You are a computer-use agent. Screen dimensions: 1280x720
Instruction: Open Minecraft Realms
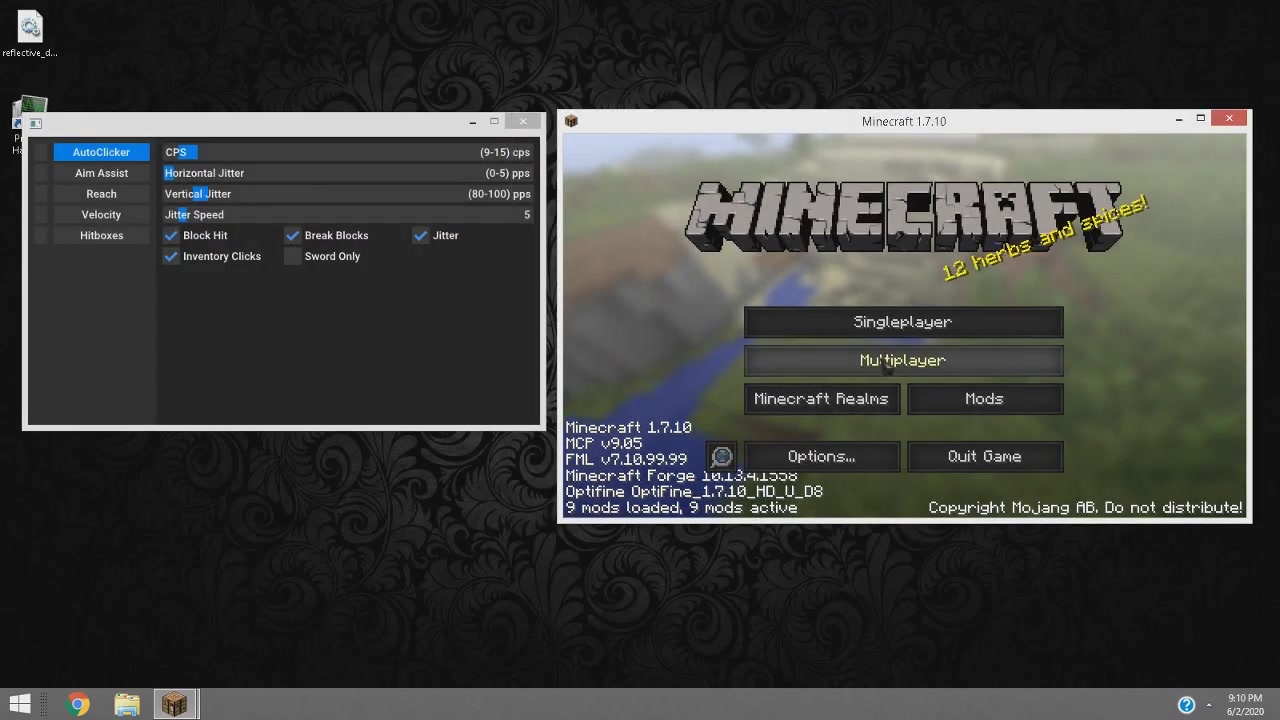pyautogui.click(x=821, y=399)
